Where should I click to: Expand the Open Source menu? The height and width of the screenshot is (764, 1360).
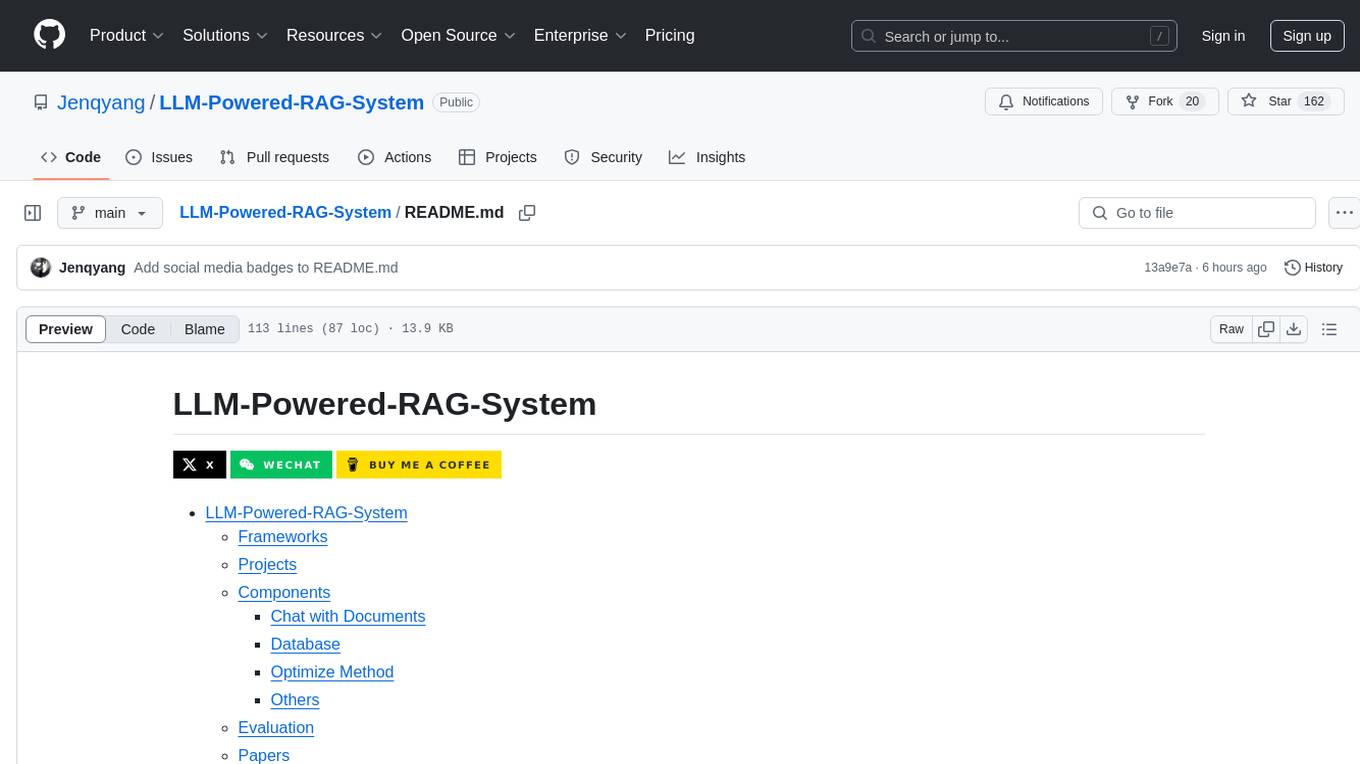point(458,35)
